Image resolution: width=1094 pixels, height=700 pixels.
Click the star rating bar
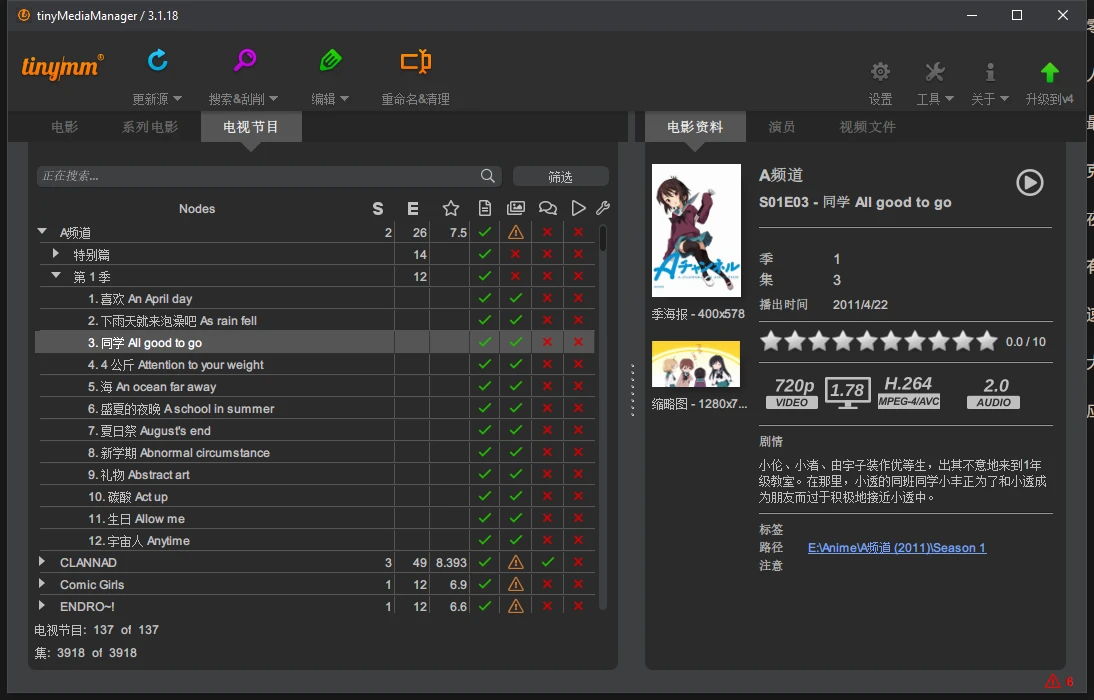[878, 341]
